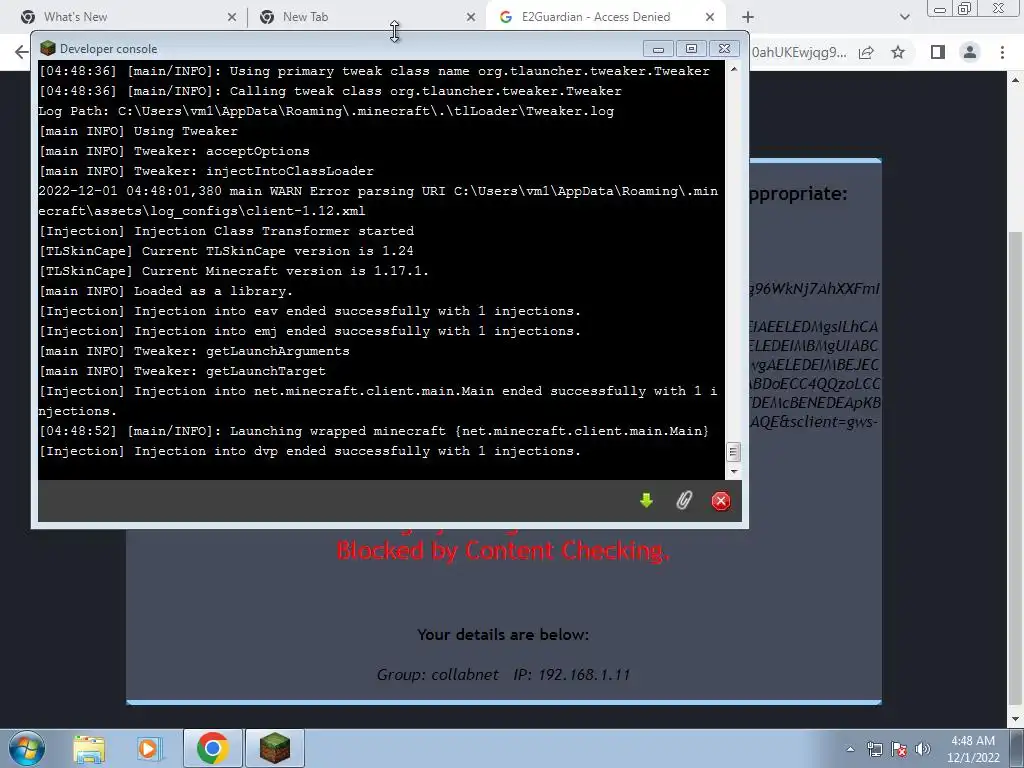The width and height of the screenshot is (1024, 768).
Task: Click 'Current TLSkinCape version is 1.24' line
Action: click(x=226, y=251)
